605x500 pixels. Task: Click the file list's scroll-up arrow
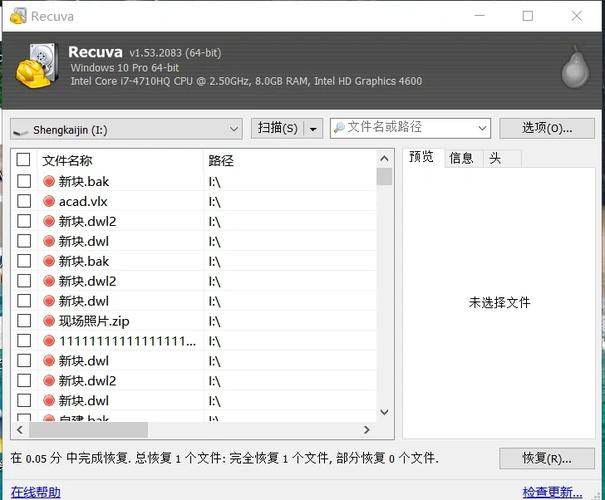pos(384,159)
